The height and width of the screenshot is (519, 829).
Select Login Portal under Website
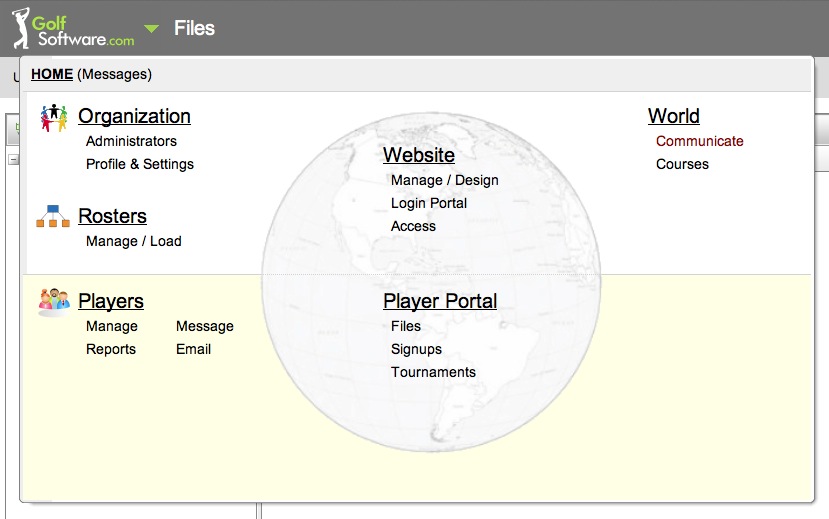429,203
